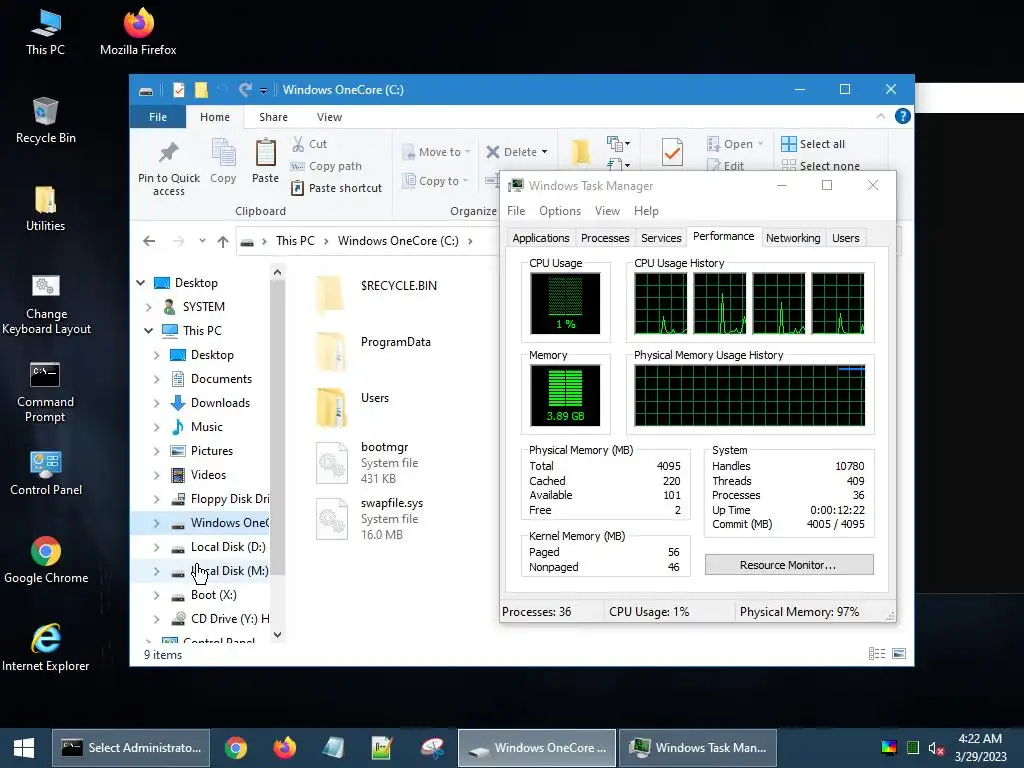
Task: Click This PC in address breadcrumb
Action: click(295, 241)
